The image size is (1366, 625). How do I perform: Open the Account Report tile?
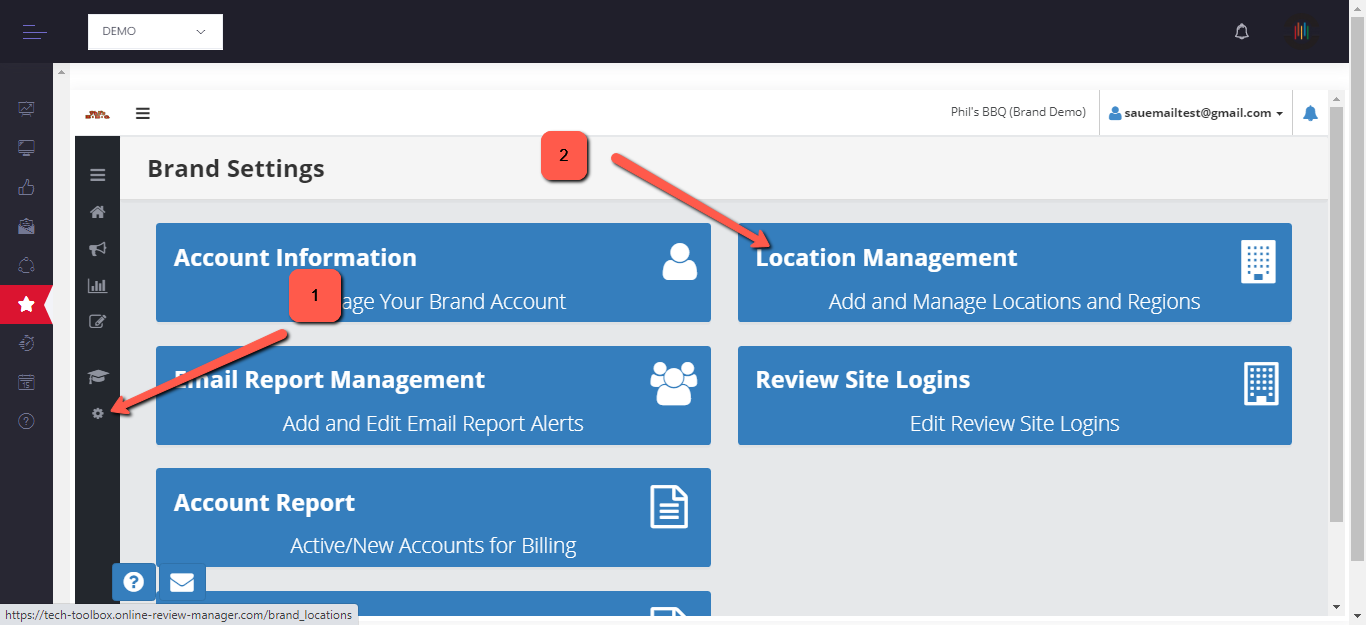pyautogui.click(x=433, y=517)
